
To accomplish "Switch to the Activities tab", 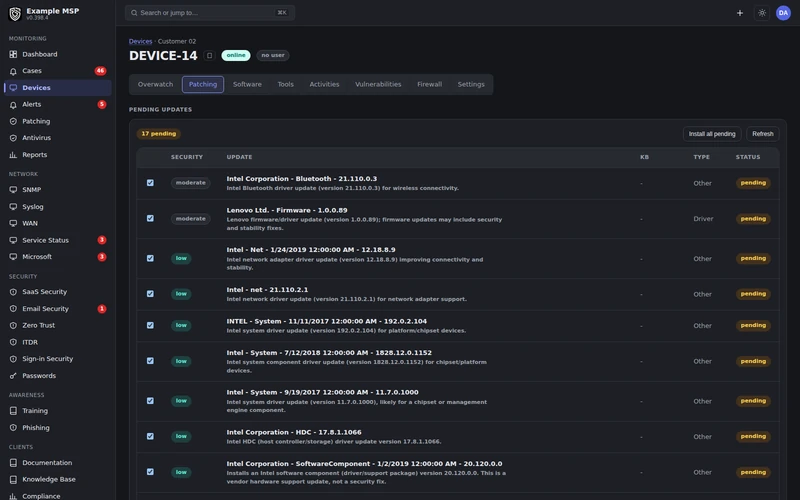I will [x=324, y=84].
